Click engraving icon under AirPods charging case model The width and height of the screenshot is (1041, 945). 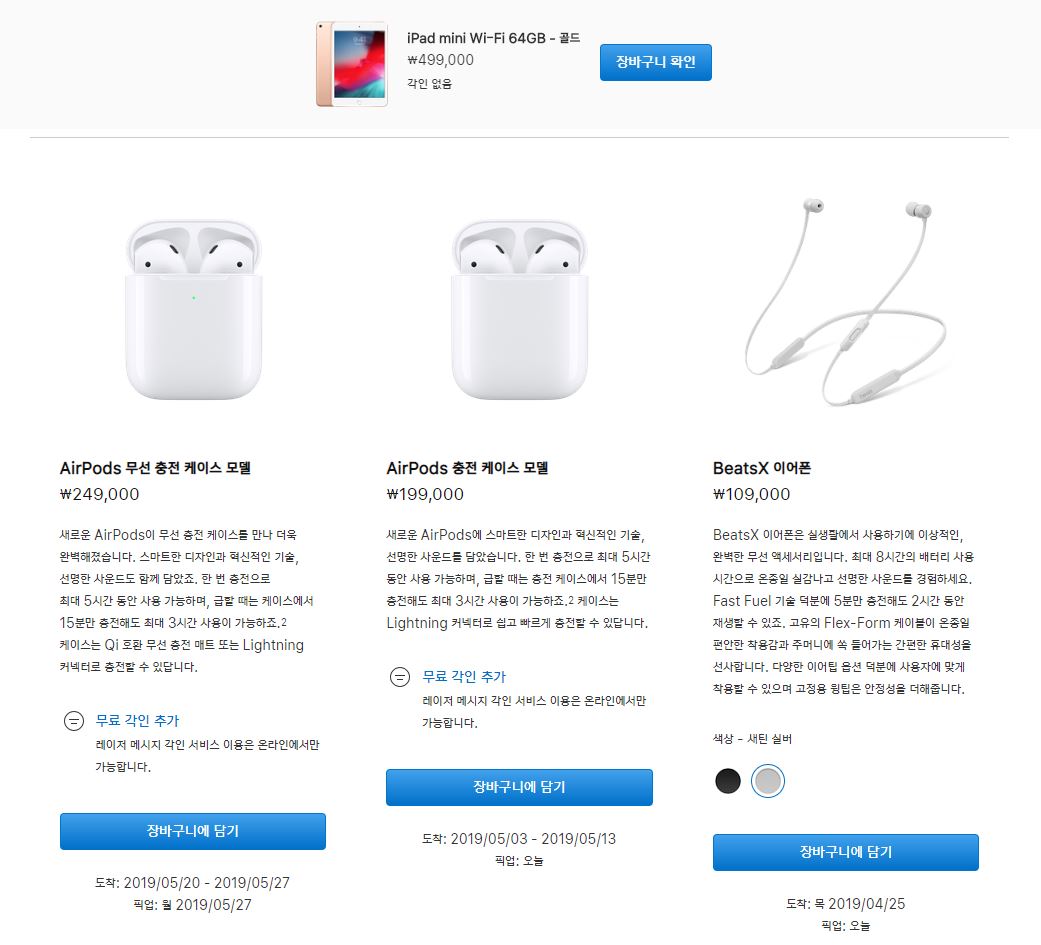click(x=400, y=677)
